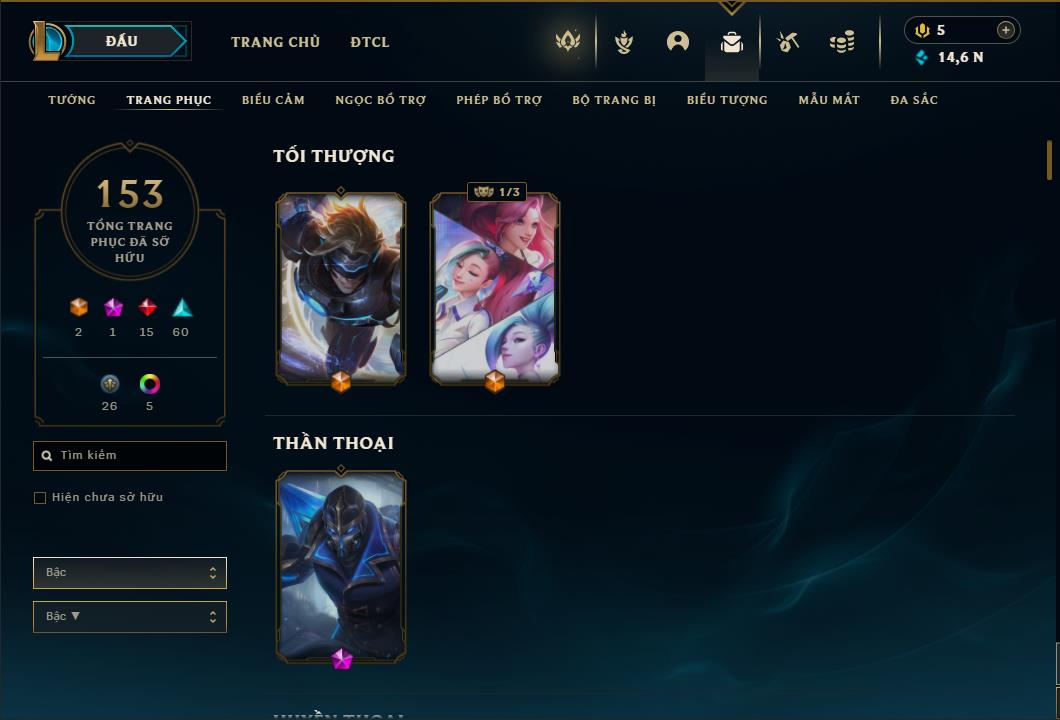The width and height of the screenshot is (1060, 720).
Task: Click the 'Tìm kiếm' search field
Action: [130, 456]
